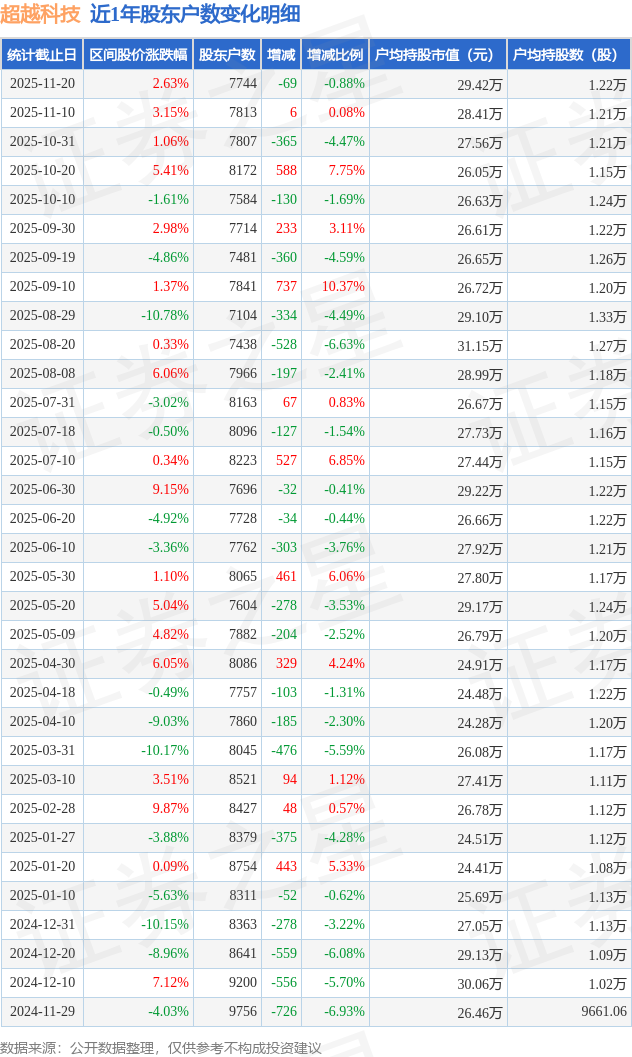Click the 户均持股市值（元） column header
The width and height of the screenshot is (632, 1057).
[x=437, y=55]
